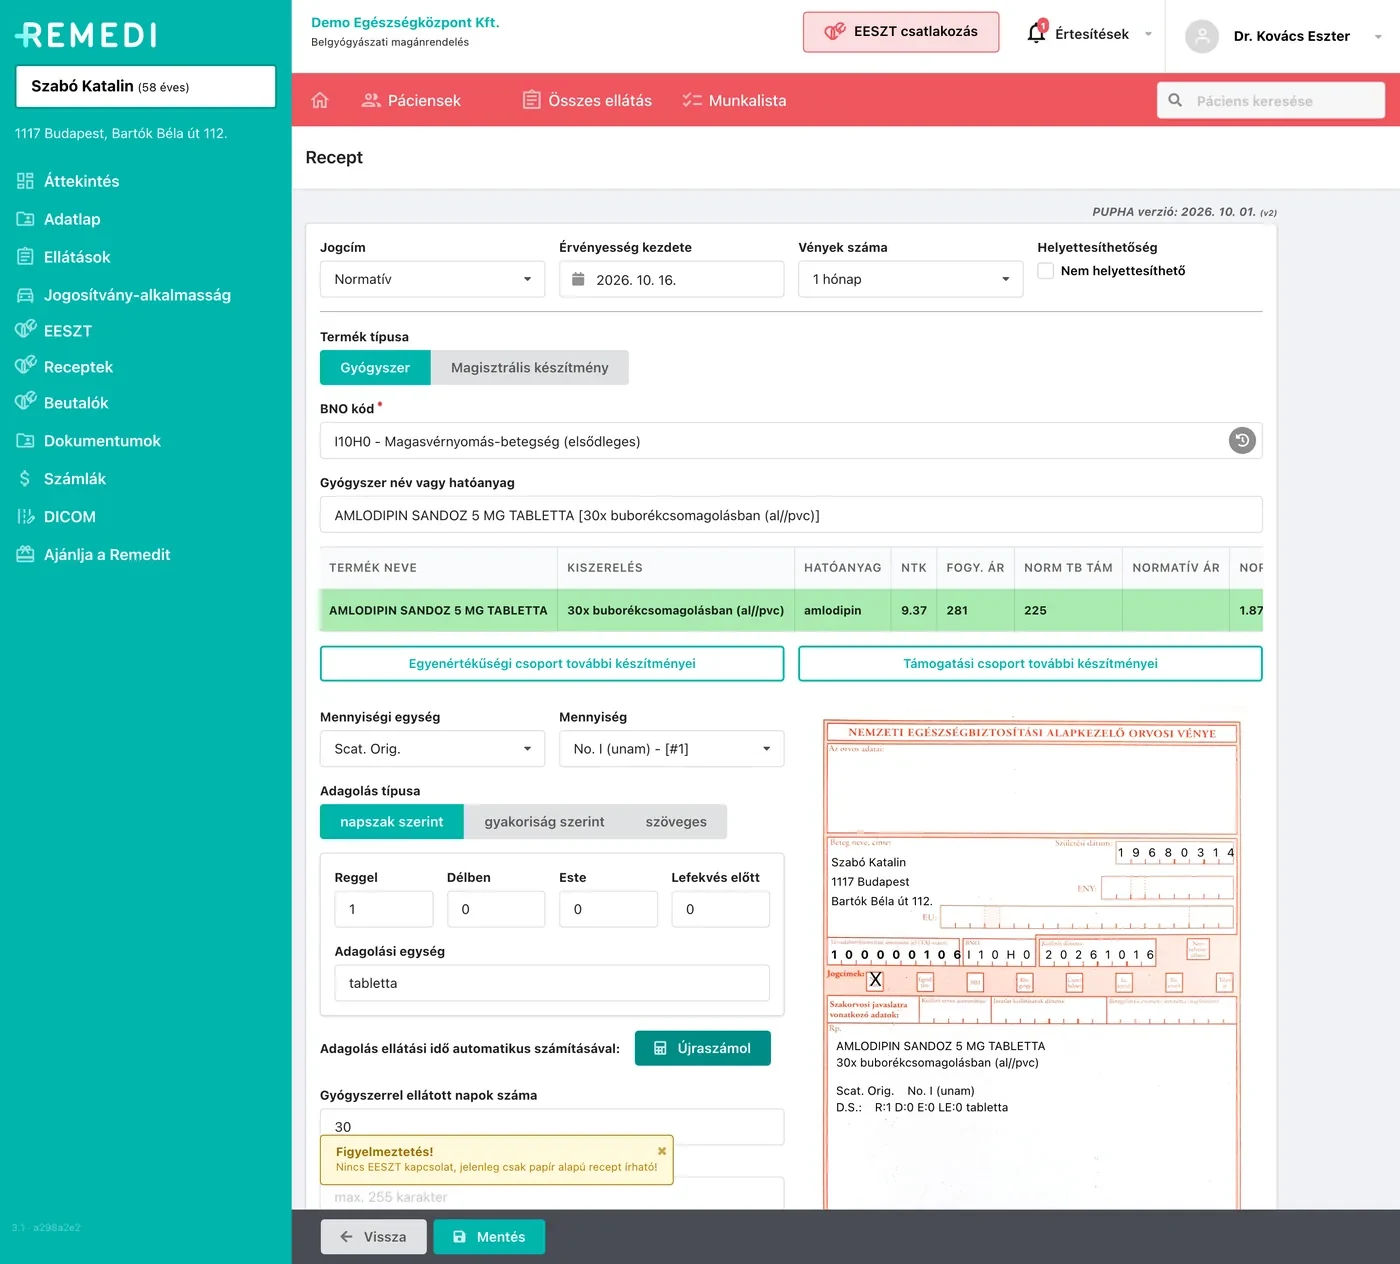Expand the Dr. Kovács Eszter menu arrow
Screen dimensions: 1400x1264
1378,37
